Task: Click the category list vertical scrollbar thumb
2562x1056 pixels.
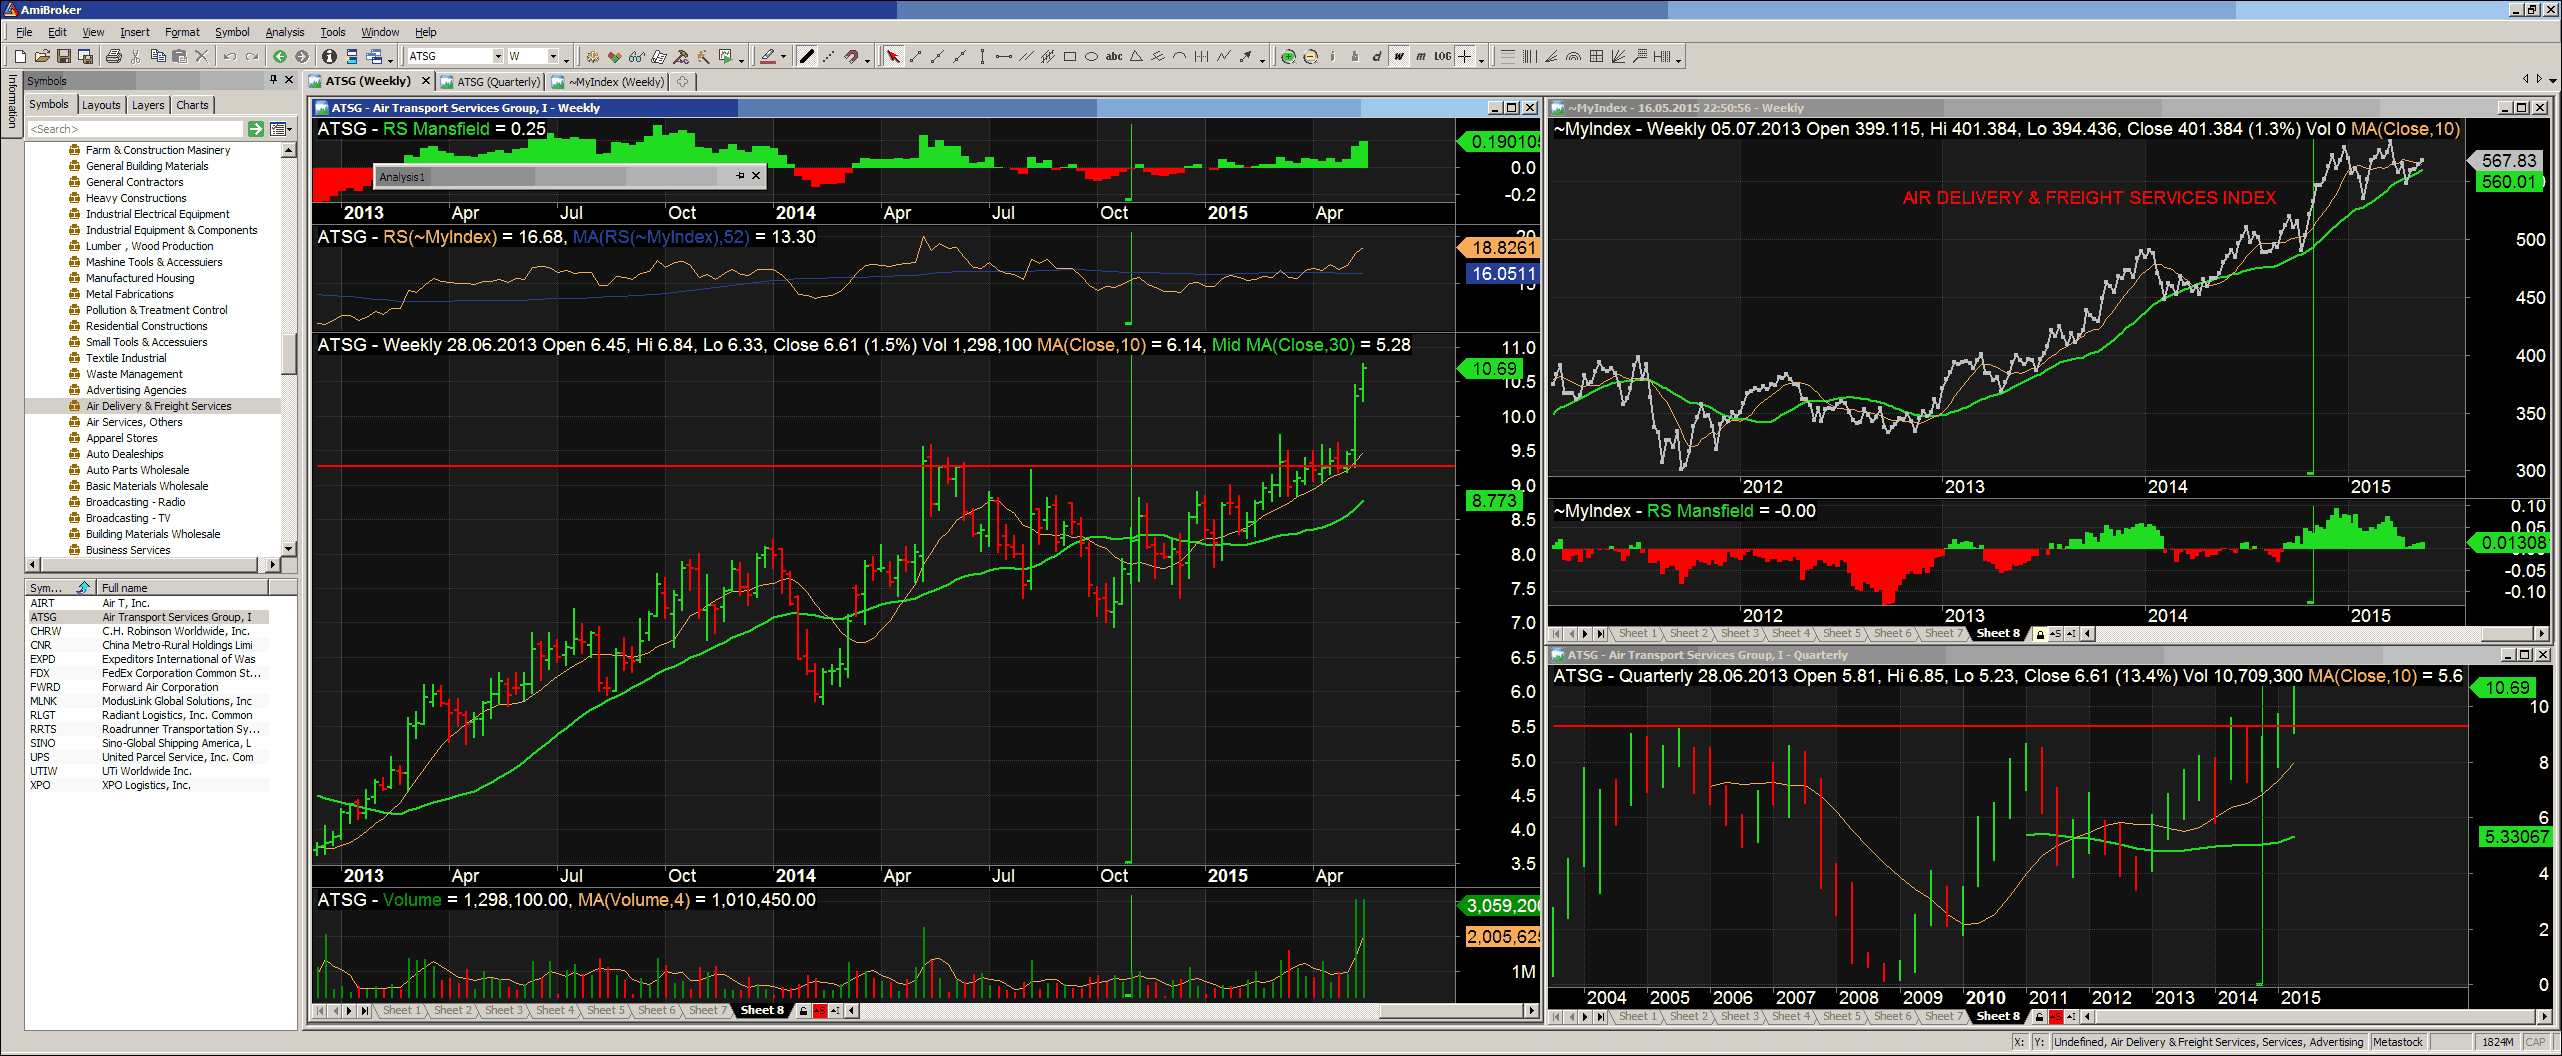Action: 289,353
